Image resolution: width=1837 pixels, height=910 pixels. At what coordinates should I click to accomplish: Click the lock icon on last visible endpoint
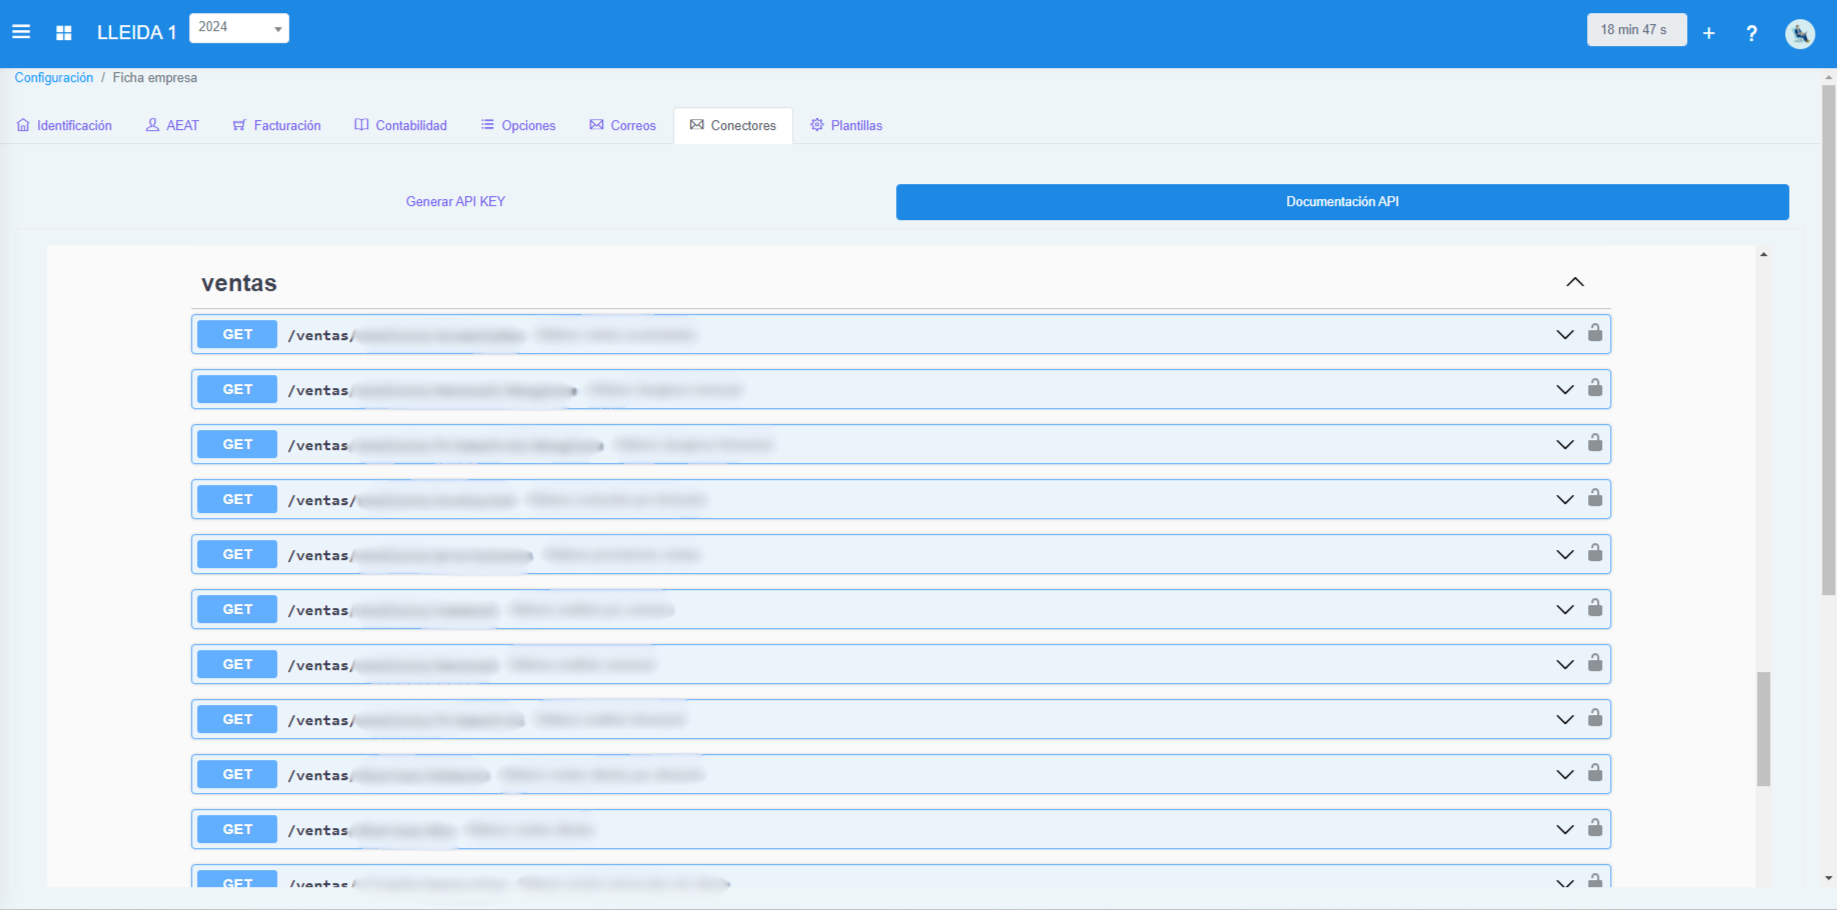1596,883
